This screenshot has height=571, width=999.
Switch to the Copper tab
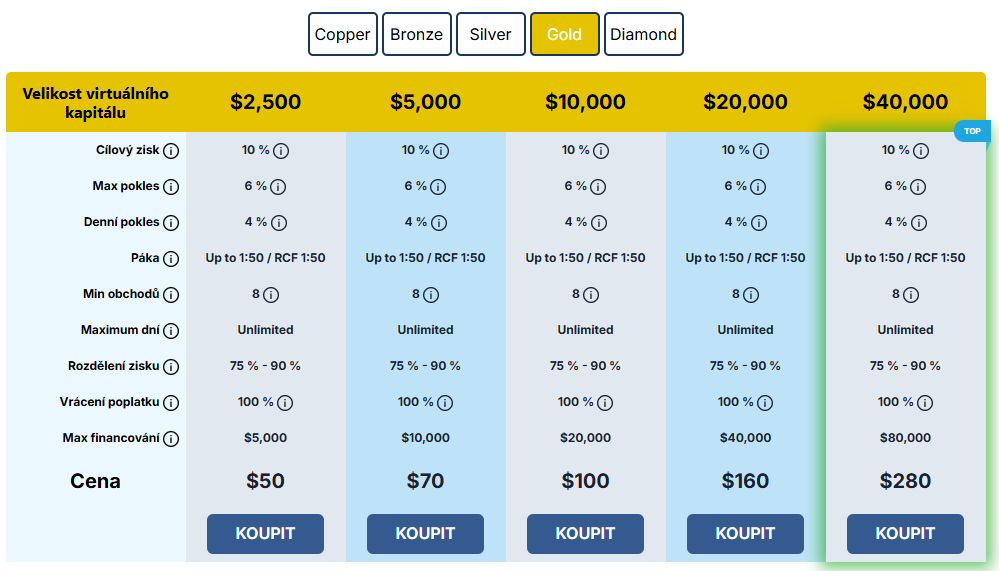(x=342, y=34)
